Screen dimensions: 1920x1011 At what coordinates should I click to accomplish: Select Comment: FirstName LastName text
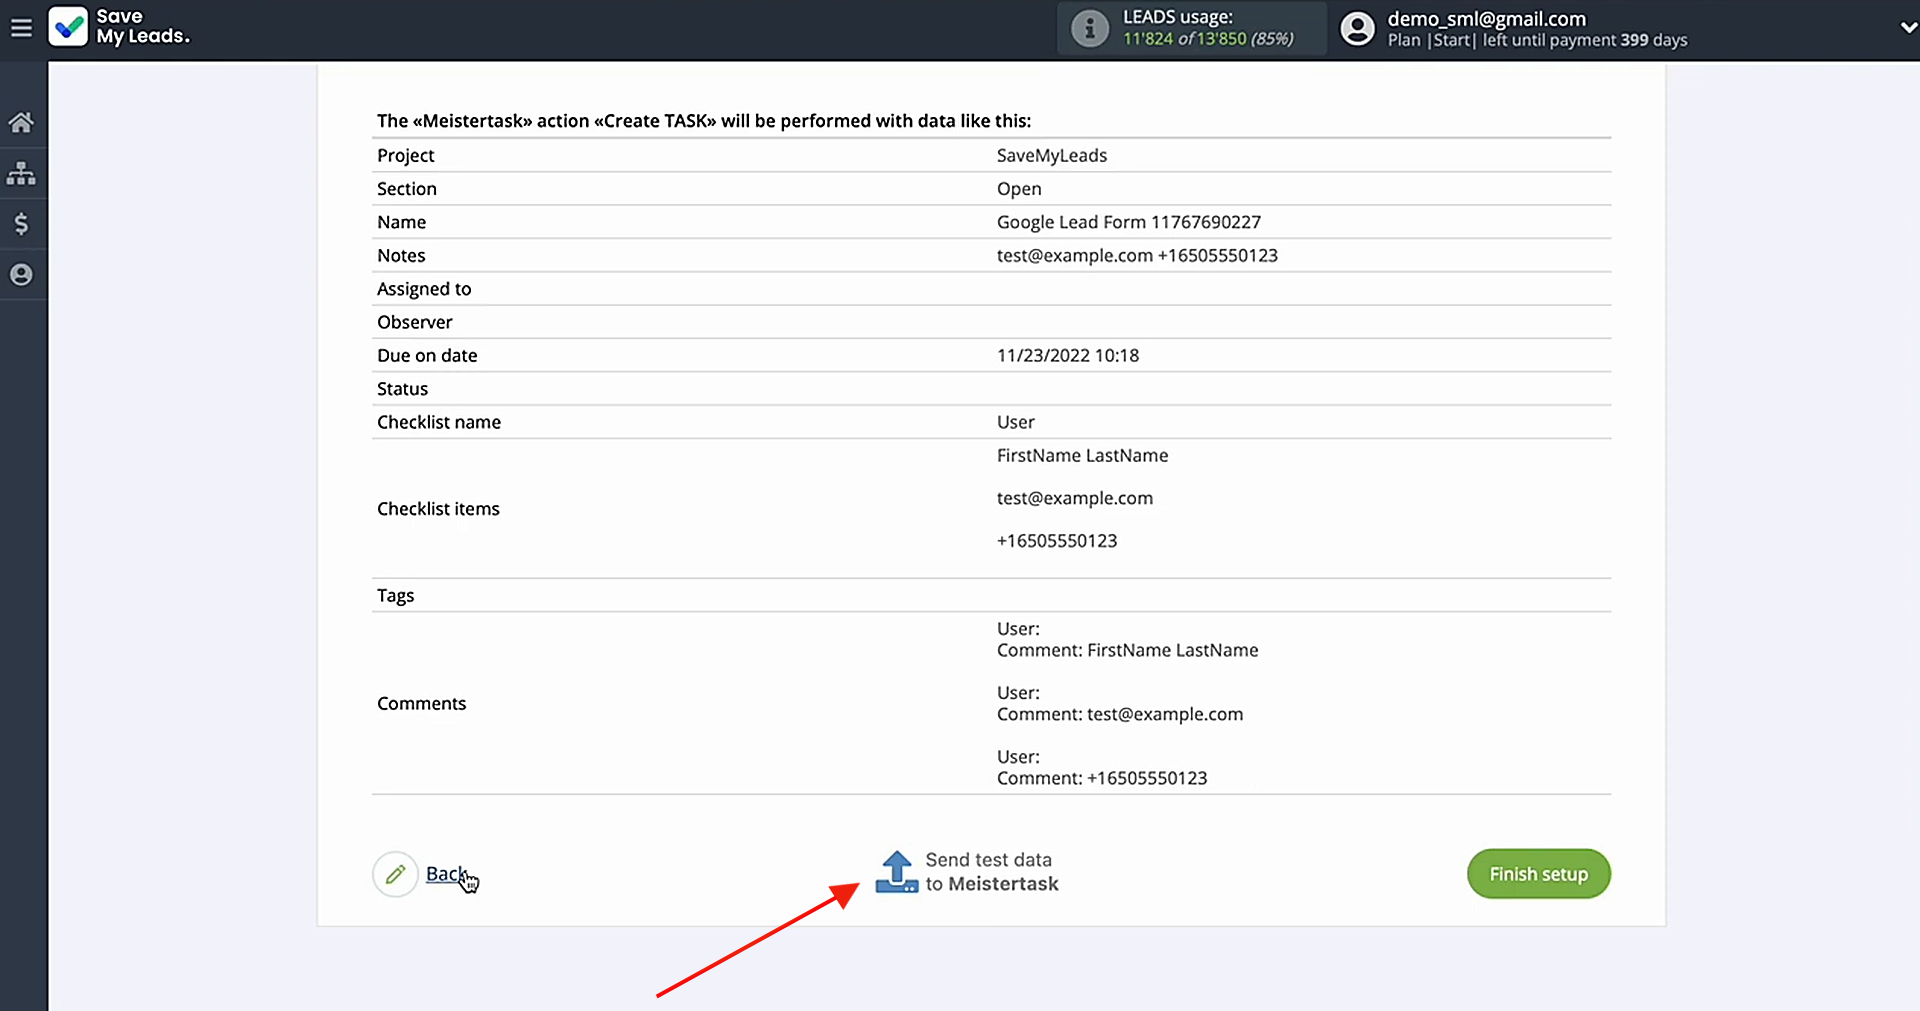(1128, 650)
